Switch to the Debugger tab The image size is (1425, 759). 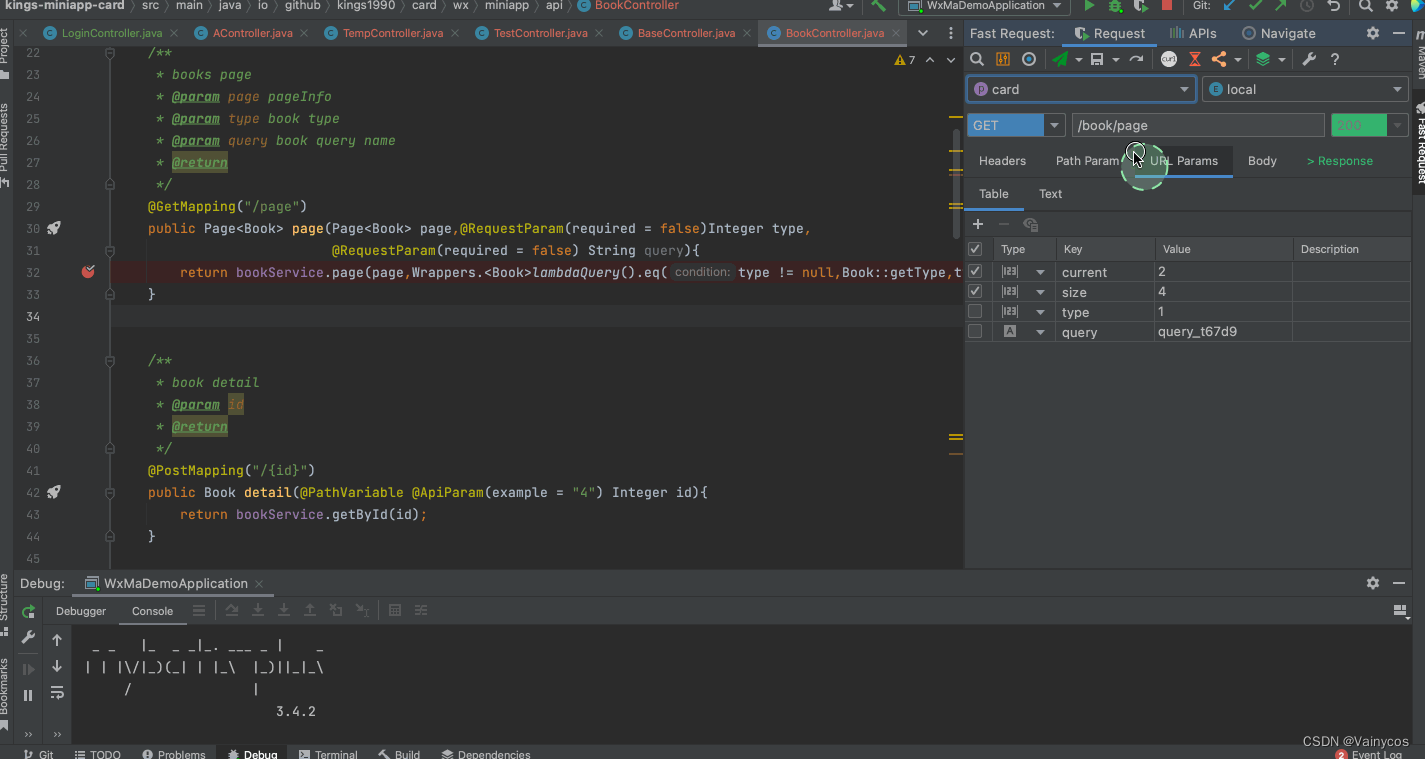click(x=81, y=611)
